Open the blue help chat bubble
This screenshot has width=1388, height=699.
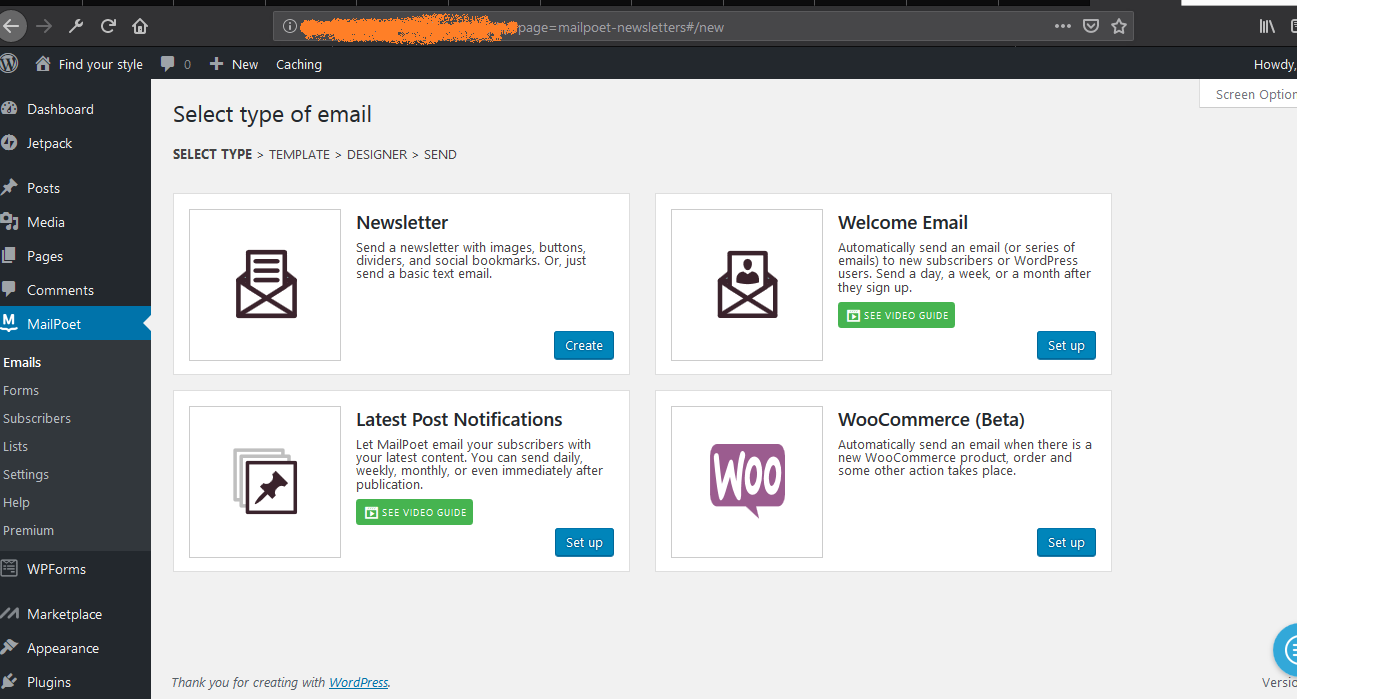1286,650
